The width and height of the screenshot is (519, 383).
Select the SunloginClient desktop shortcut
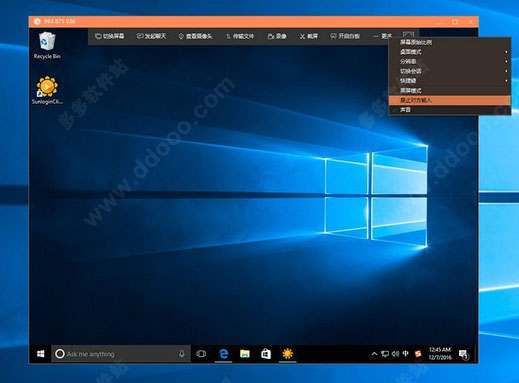coord(47,90)
